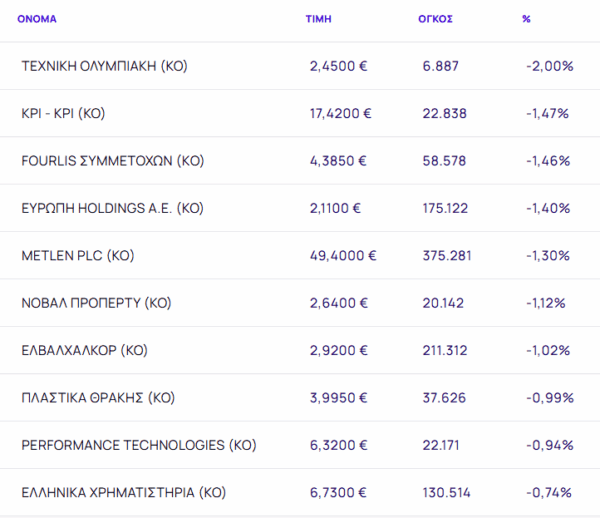
Task: Click percent change -1,40%
Action: pos(548,209)
